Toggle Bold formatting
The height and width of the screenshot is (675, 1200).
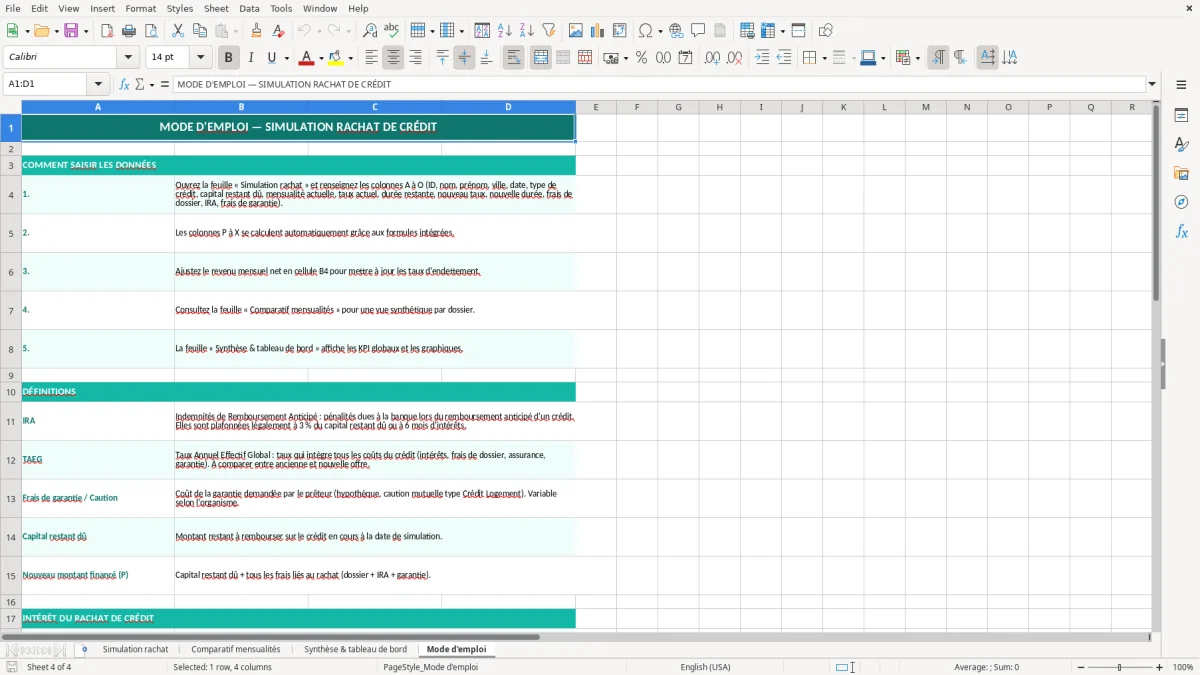(228, 58)
